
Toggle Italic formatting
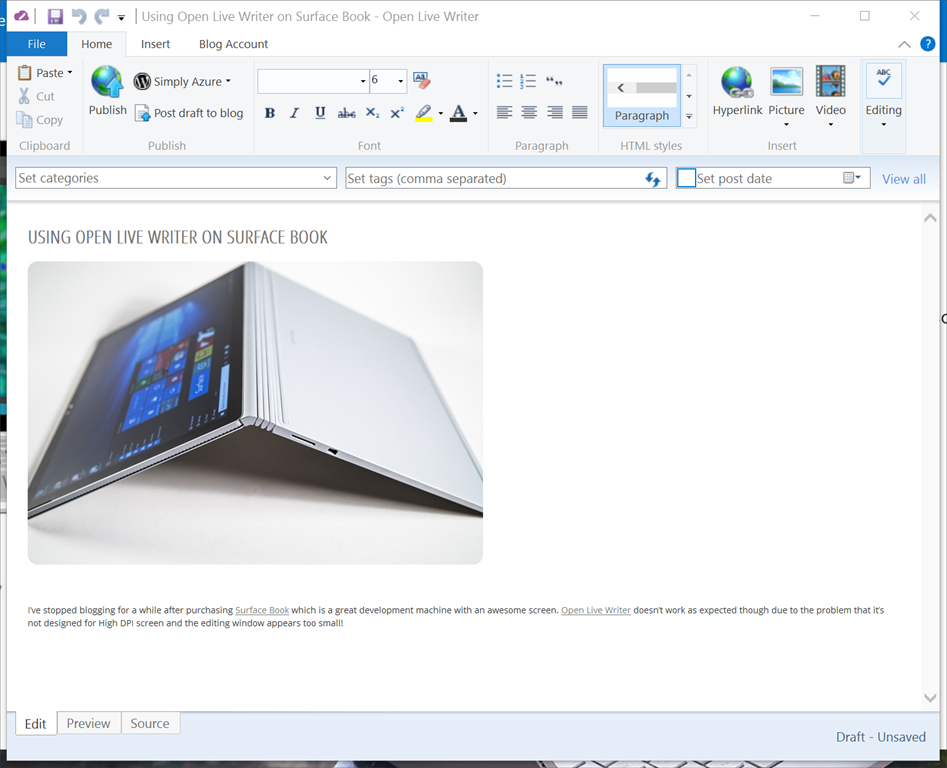pyautogui.click(x=295, y=113)
